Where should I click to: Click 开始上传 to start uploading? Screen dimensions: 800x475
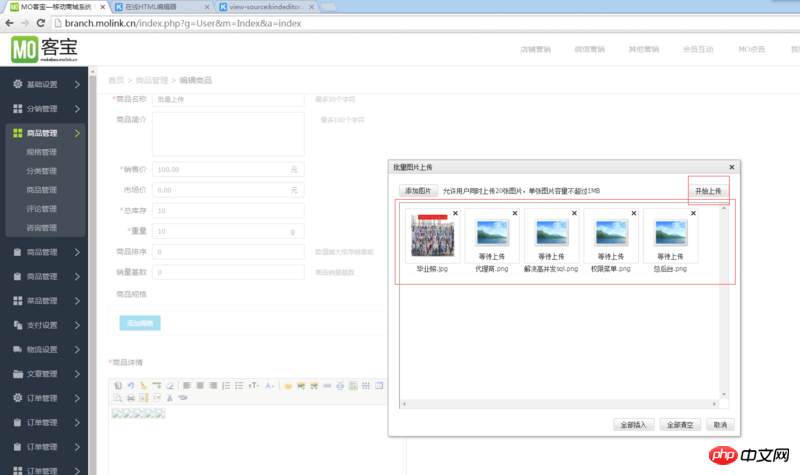pos(708,191)
